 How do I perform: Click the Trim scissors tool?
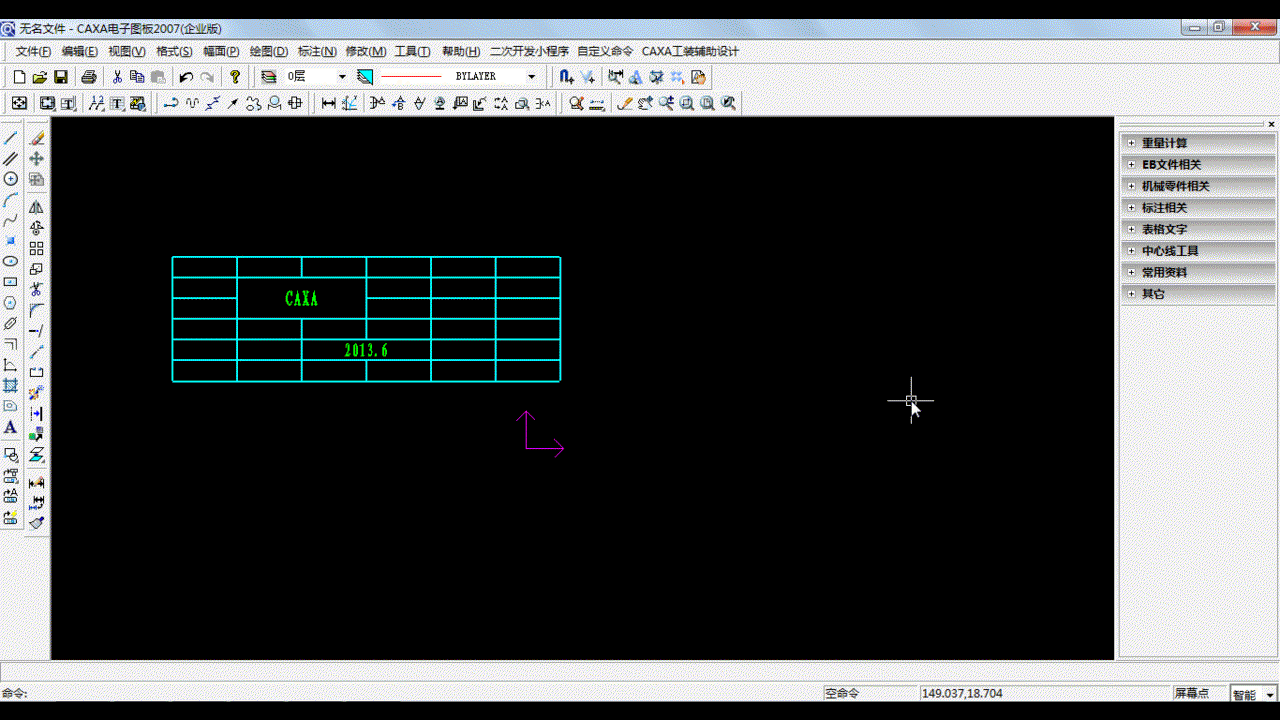pyautogui.click(x=37, y=290)
